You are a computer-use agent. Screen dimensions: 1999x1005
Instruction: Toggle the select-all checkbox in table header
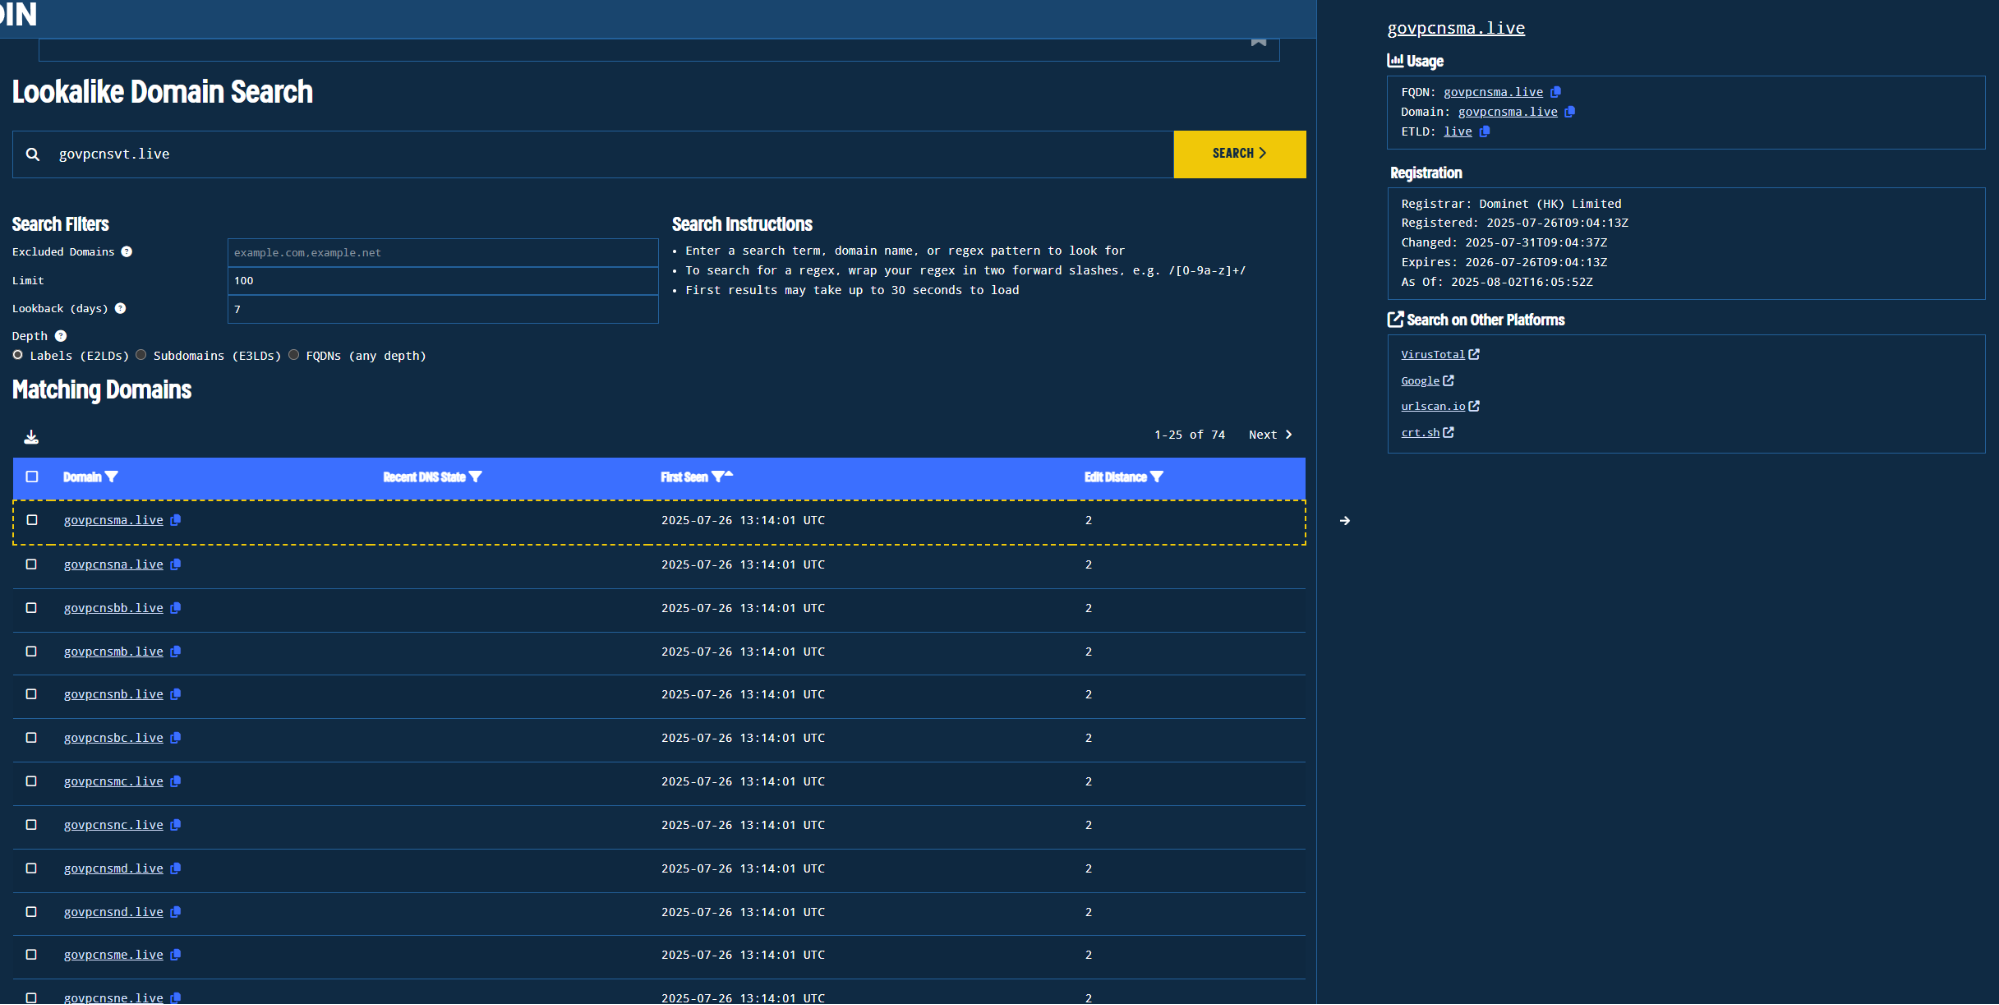(x=32, y=477)
